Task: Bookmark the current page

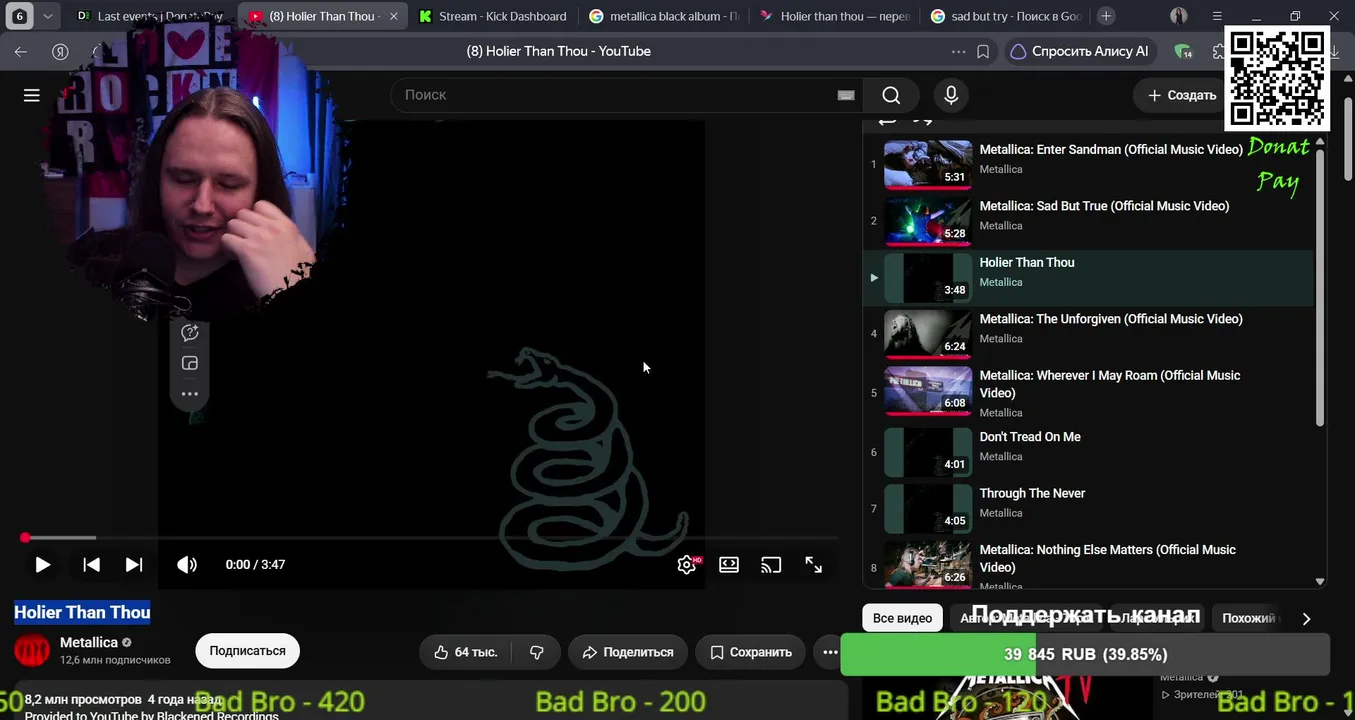Action: [x=983, y=52]
